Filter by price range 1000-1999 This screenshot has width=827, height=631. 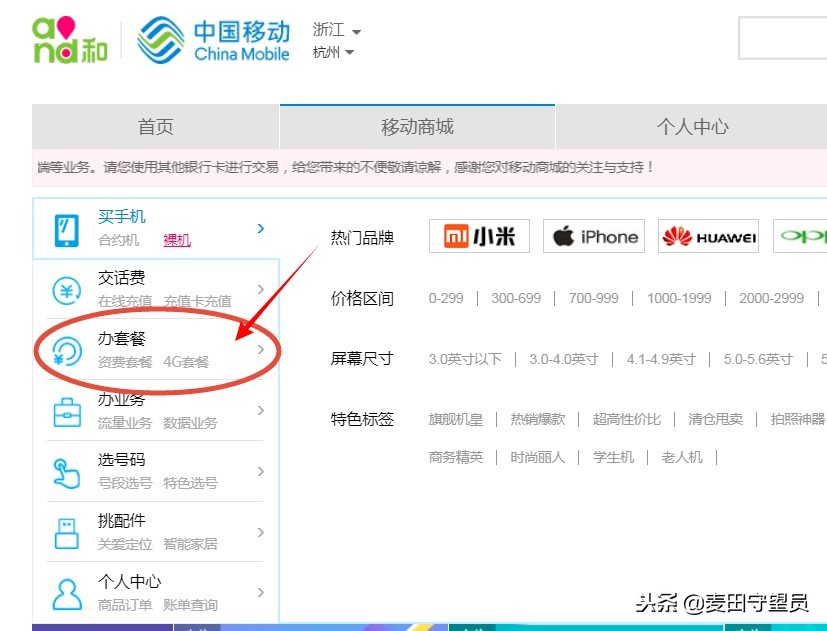(679, 299)
